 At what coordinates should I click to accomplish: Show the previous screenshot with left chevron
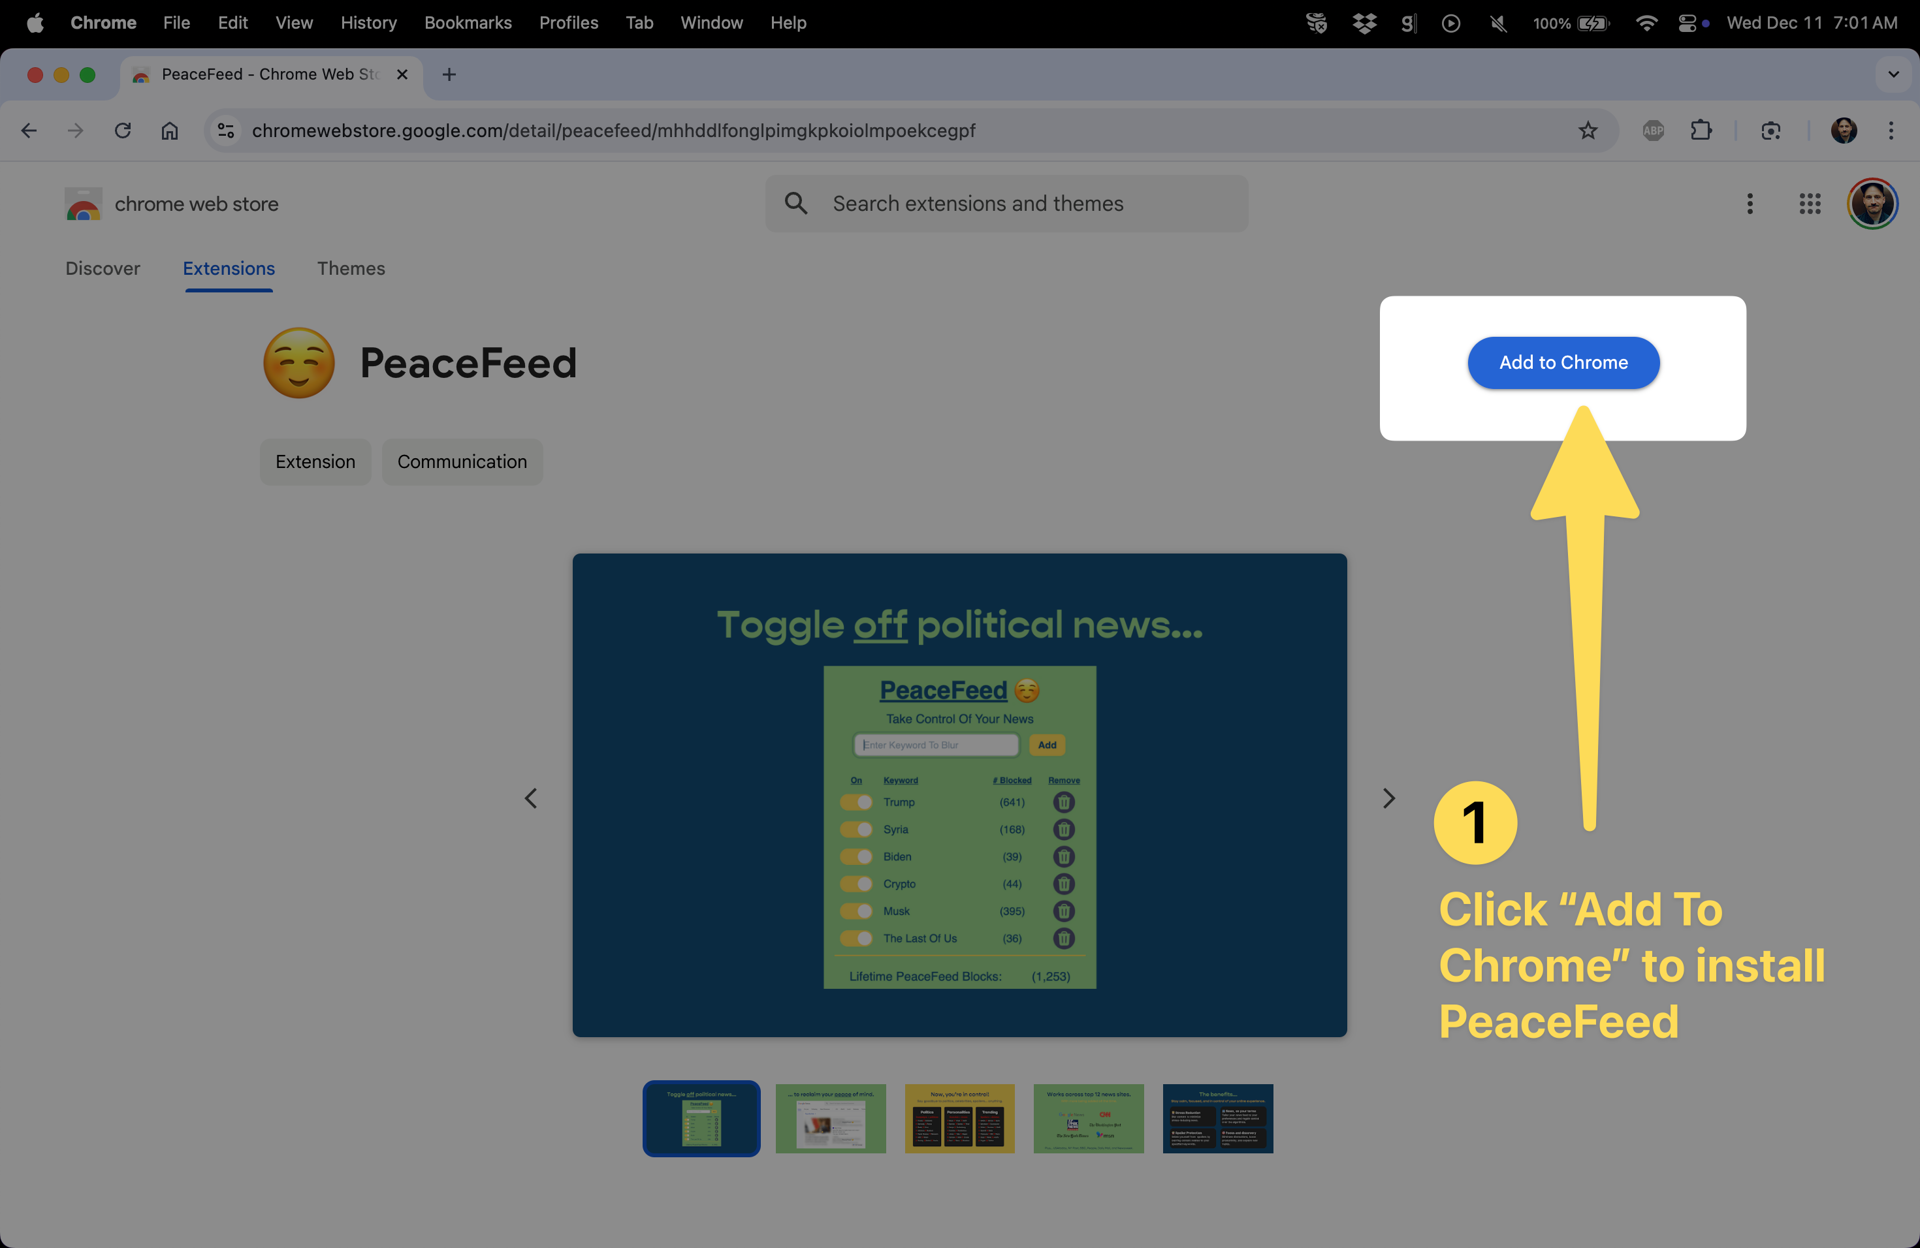coord(531,798)
